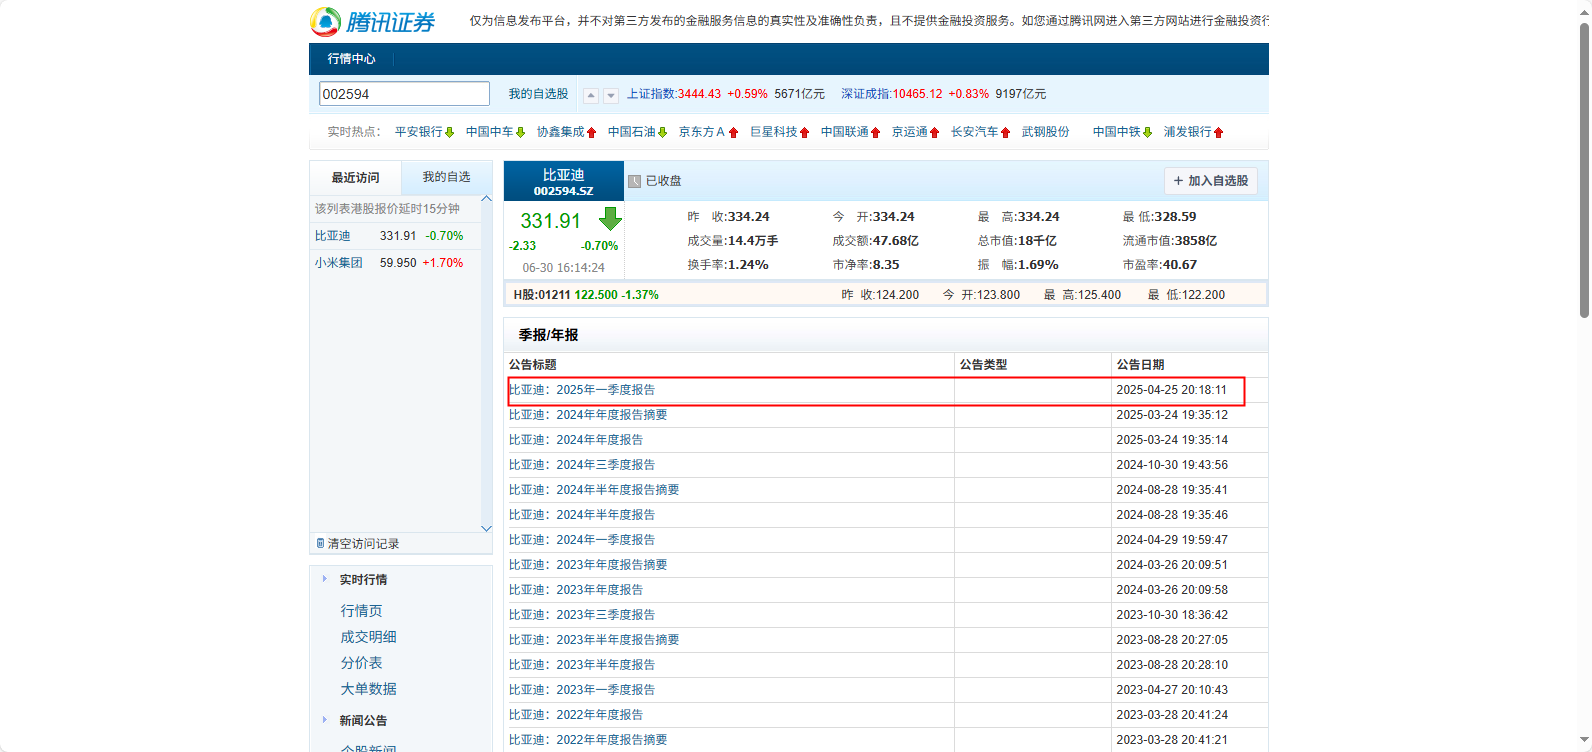
Task: Open 比亚迪：2022年年度报告
Action: coord(576,715)
